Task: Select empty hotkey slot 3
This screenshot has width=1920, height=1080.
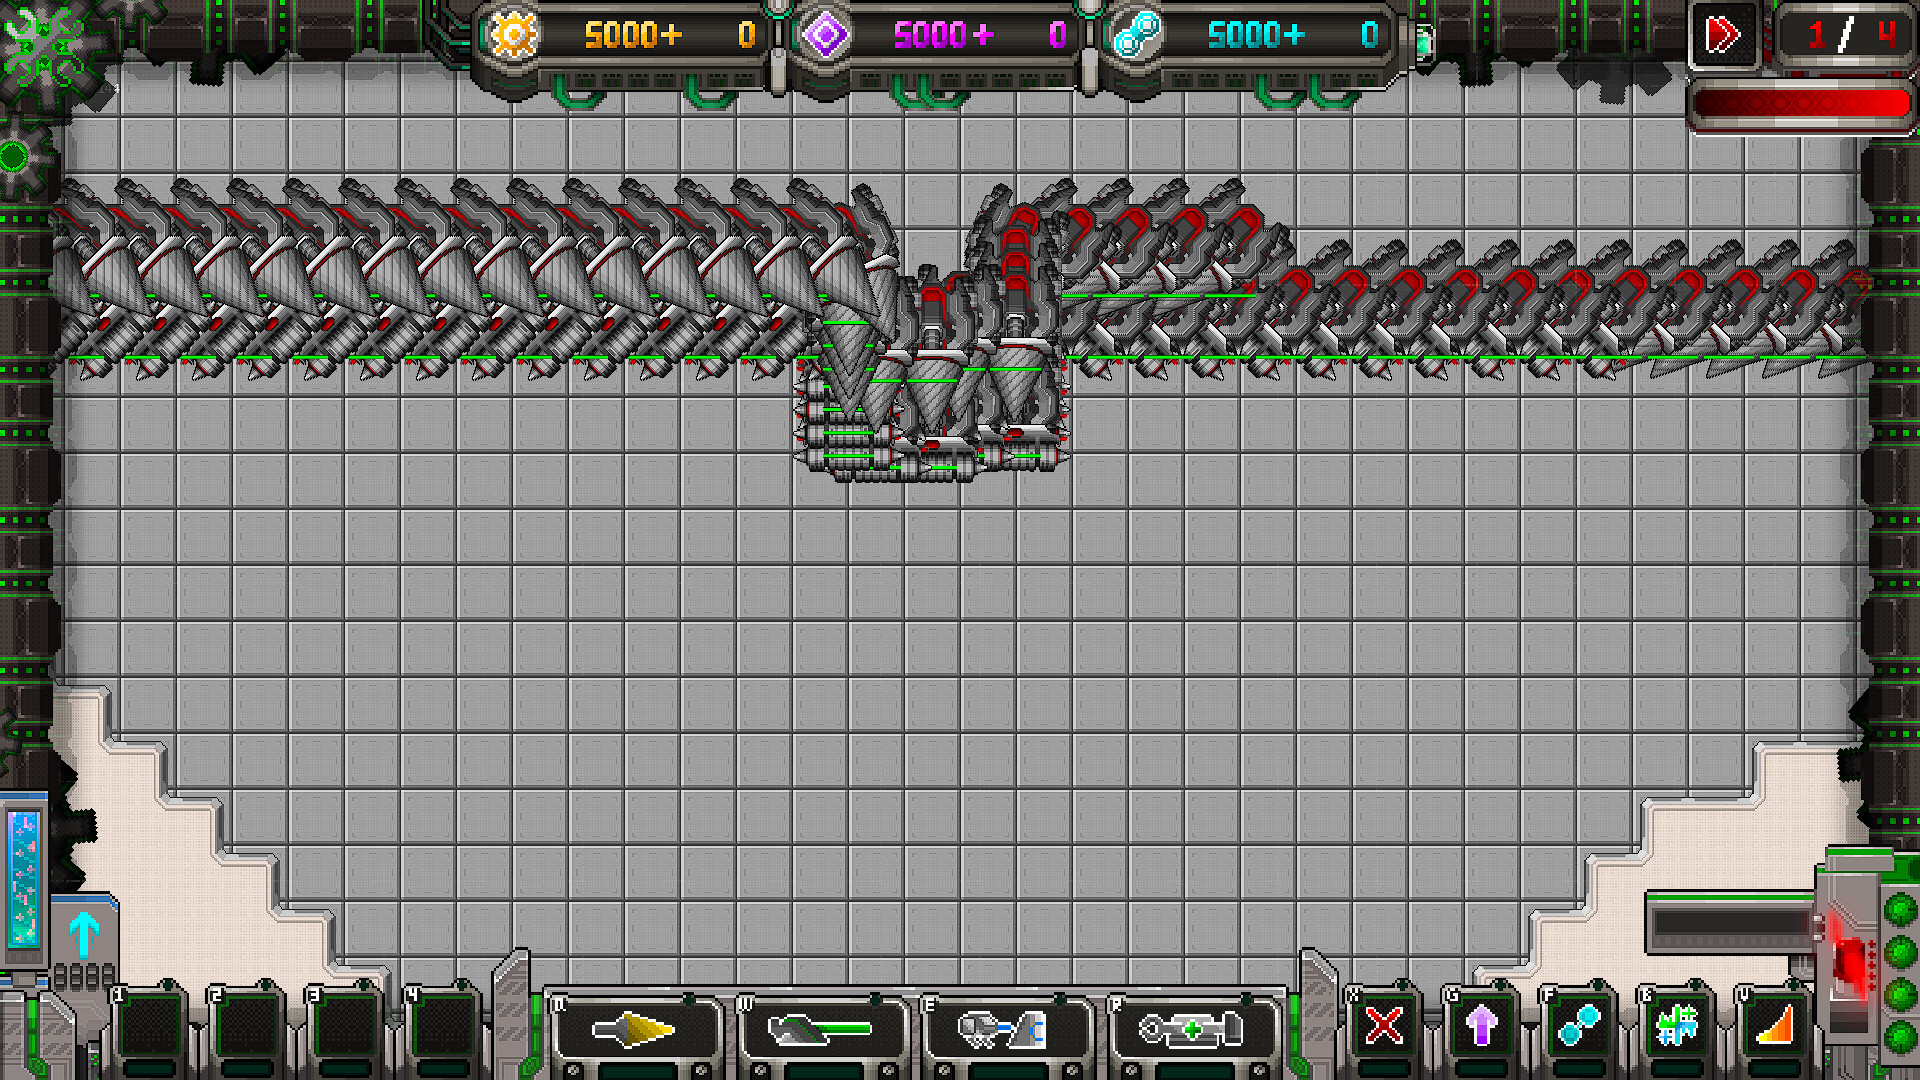Action: tap(345, 1026)
